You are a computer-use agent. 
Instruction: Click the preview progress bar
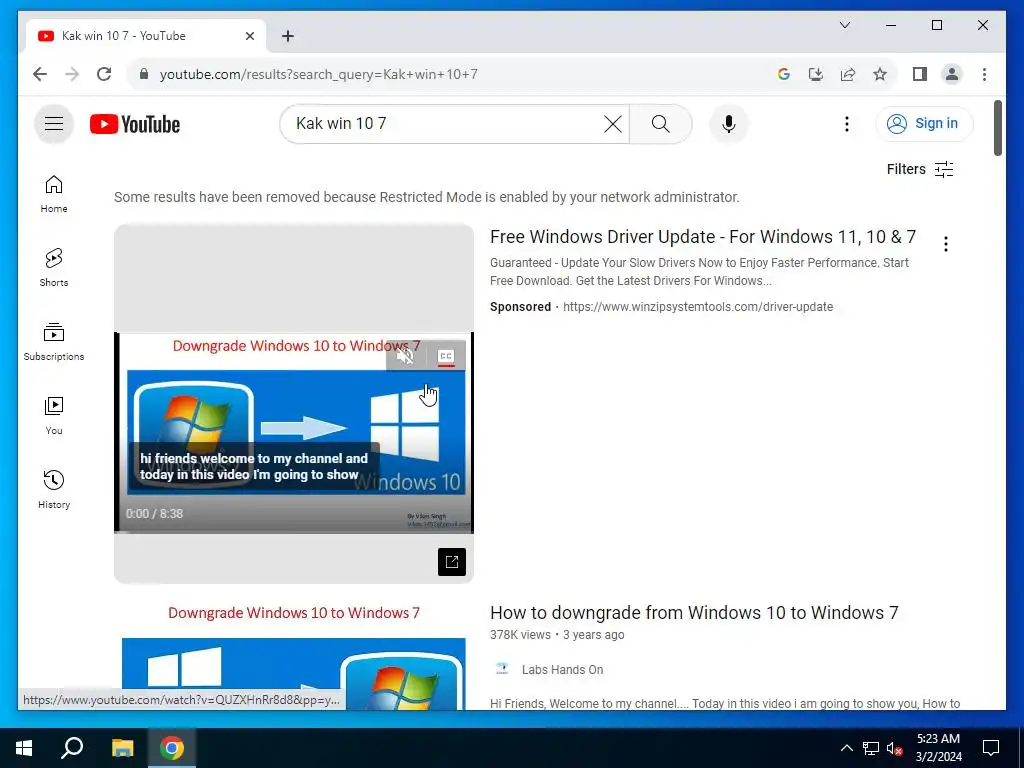294,532
